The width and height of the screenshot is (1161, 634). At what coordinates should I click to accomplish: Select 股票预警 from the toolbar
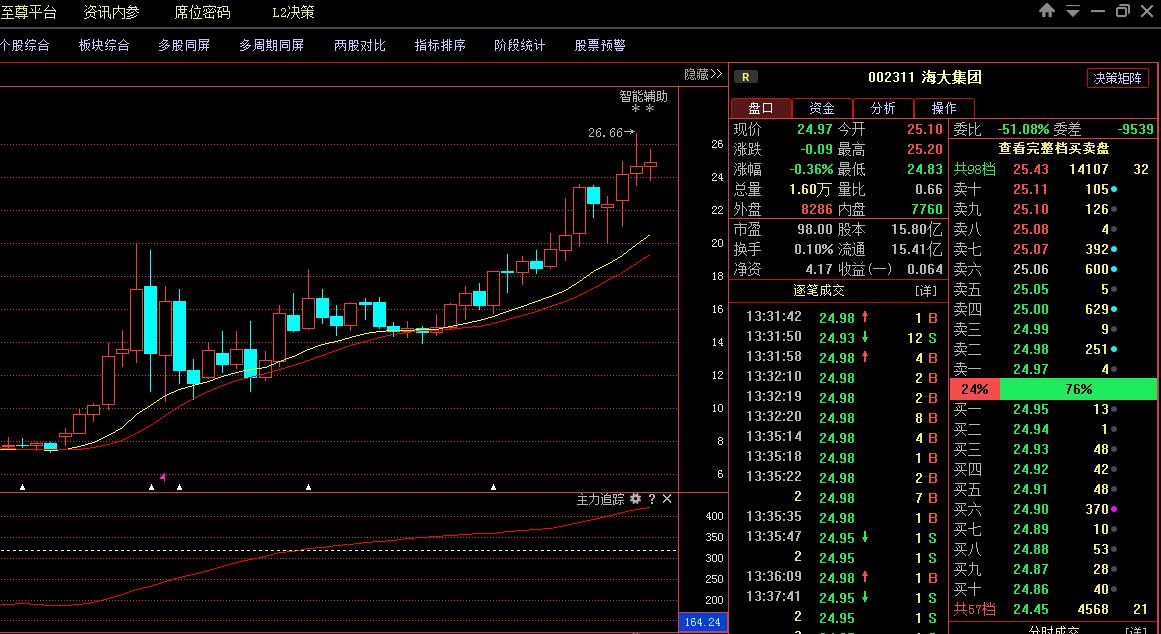[599, 45]
